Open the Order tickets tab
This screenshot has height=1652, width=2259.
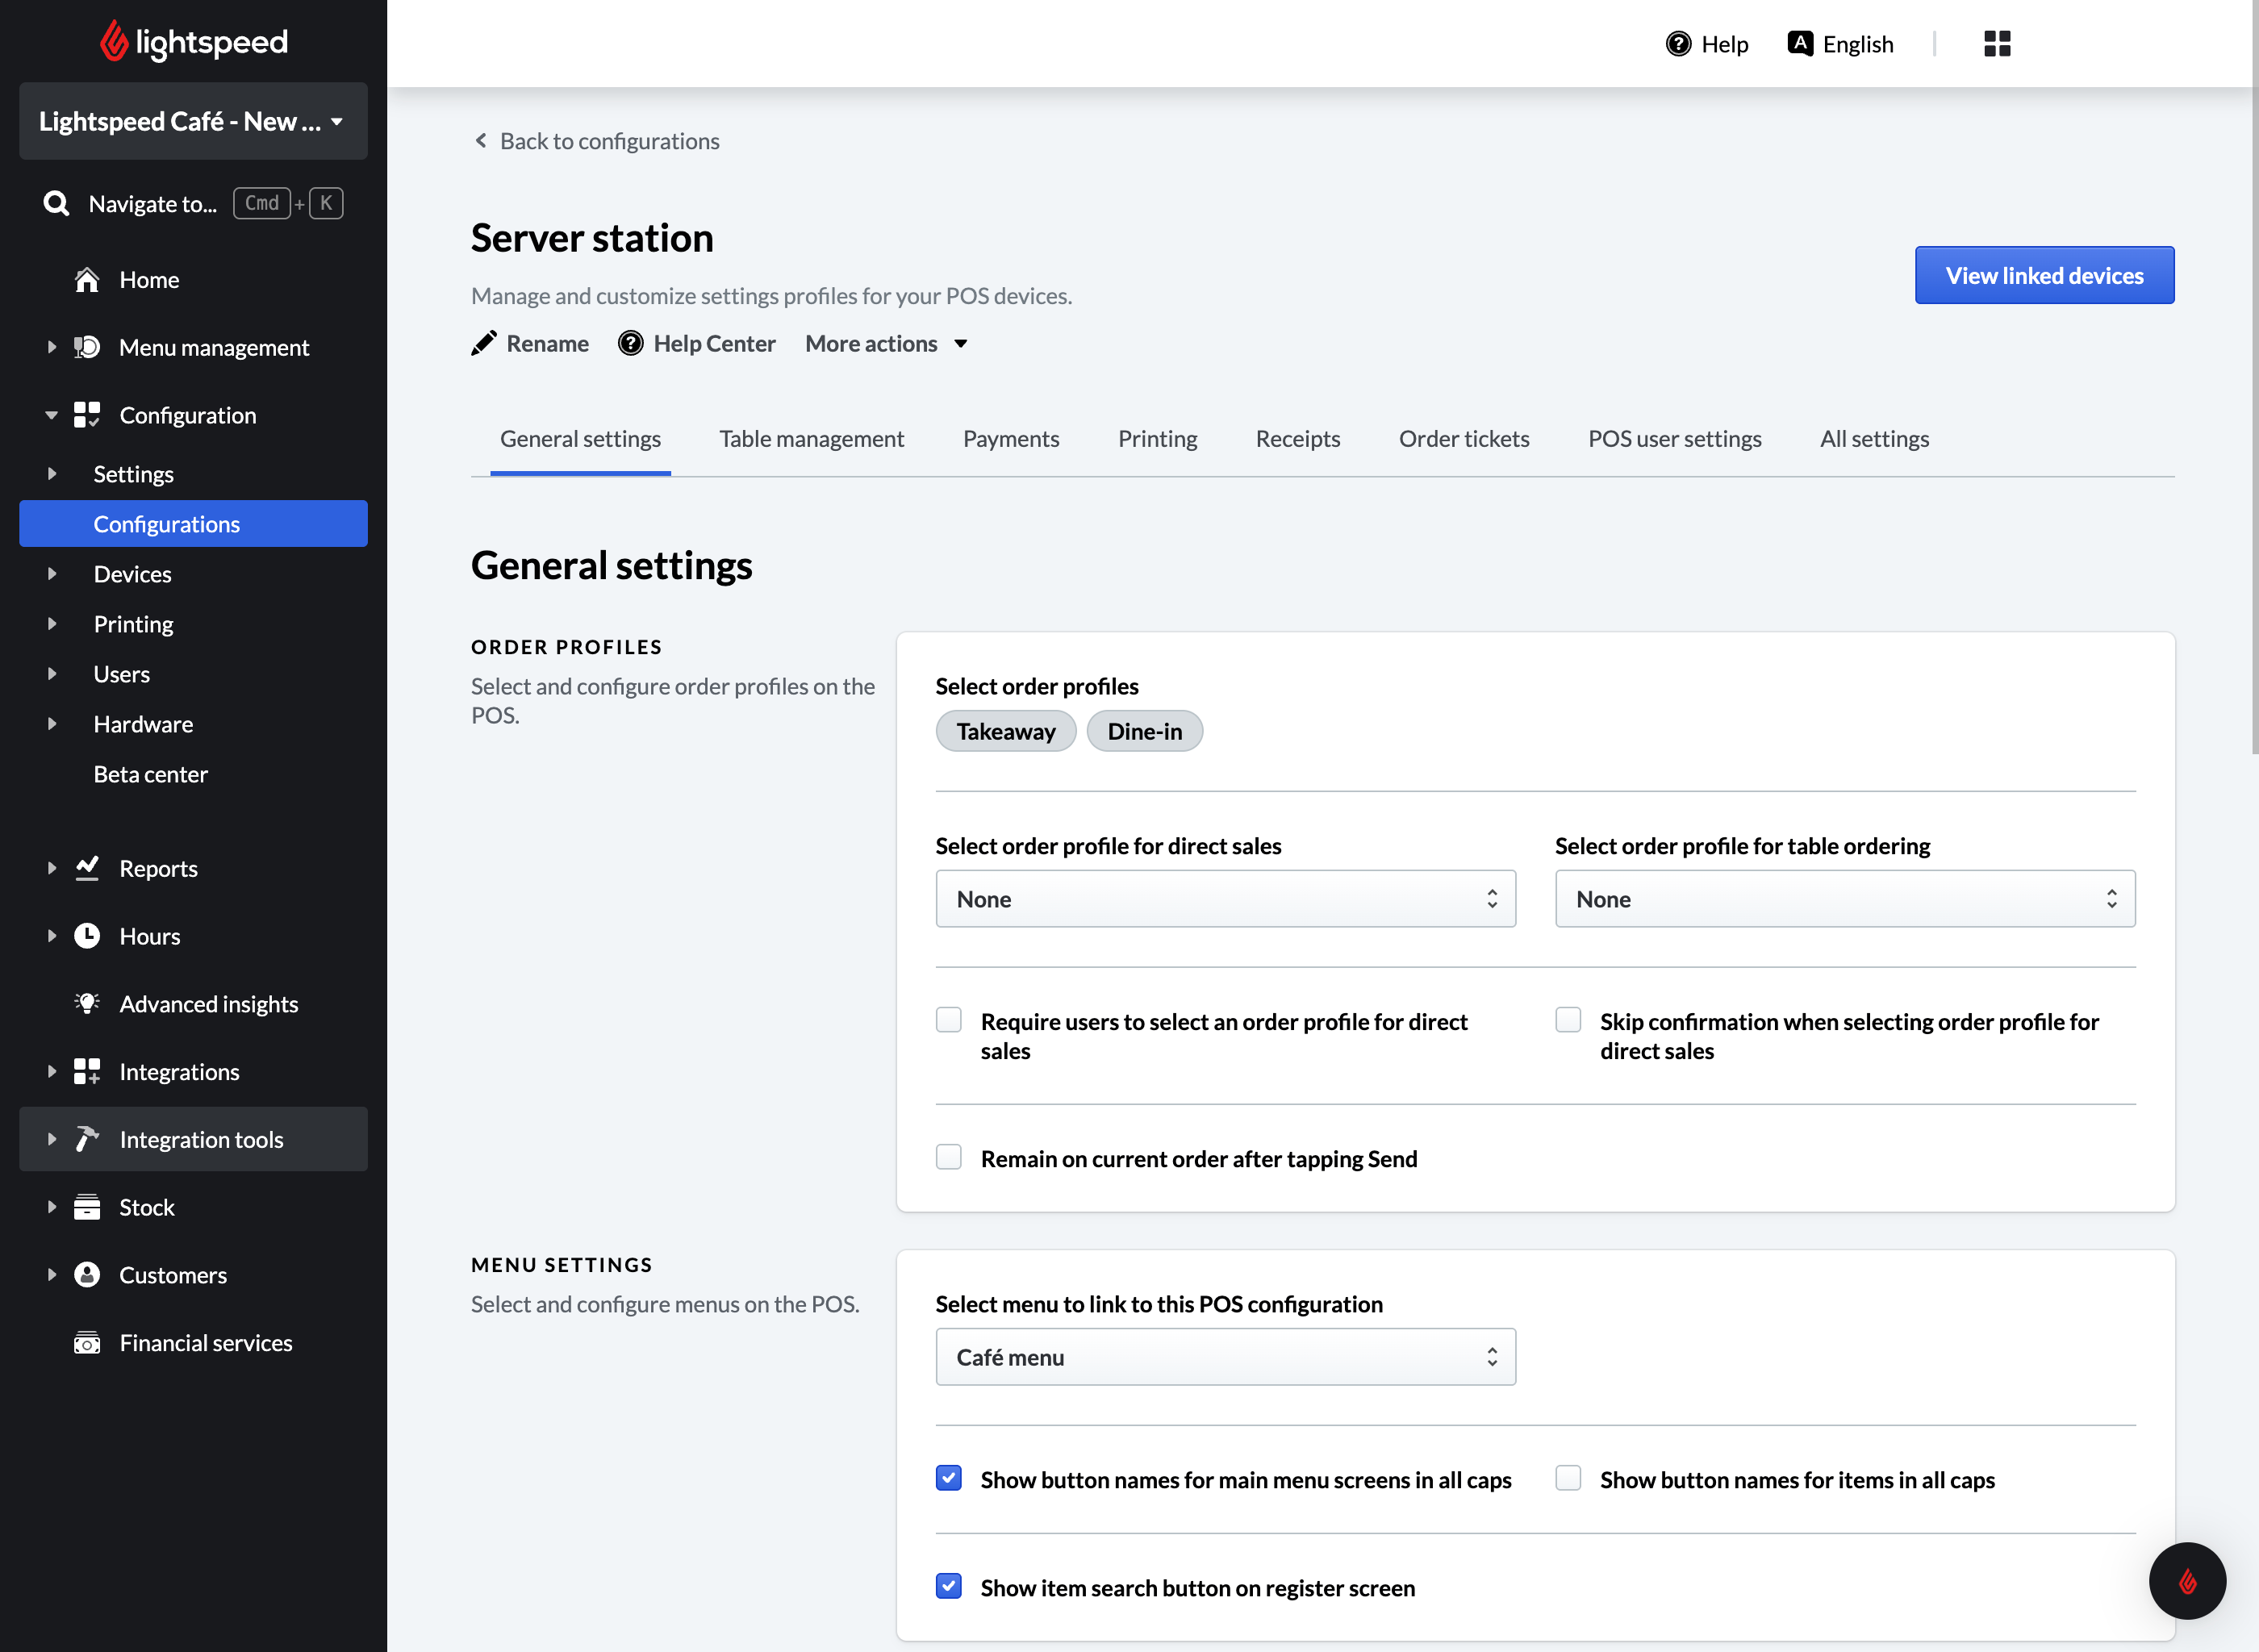(1463, 439)
